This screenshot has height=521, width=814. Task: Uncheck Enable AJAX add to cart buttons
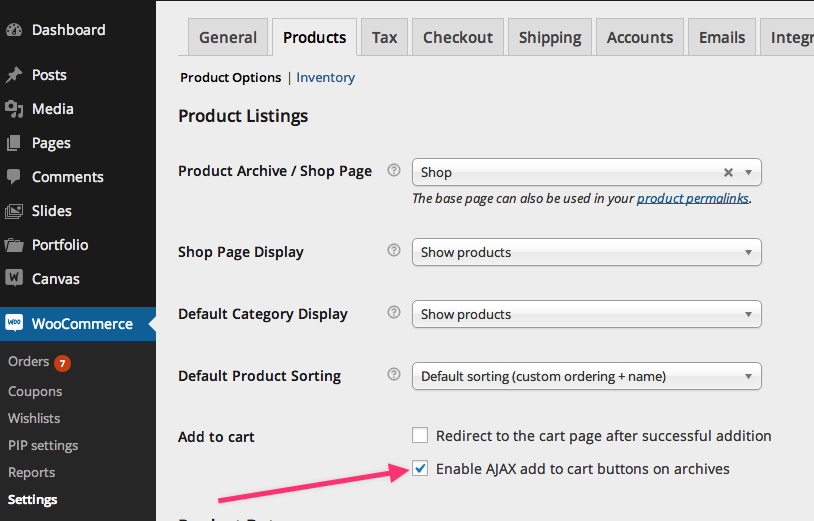[420, 469]
